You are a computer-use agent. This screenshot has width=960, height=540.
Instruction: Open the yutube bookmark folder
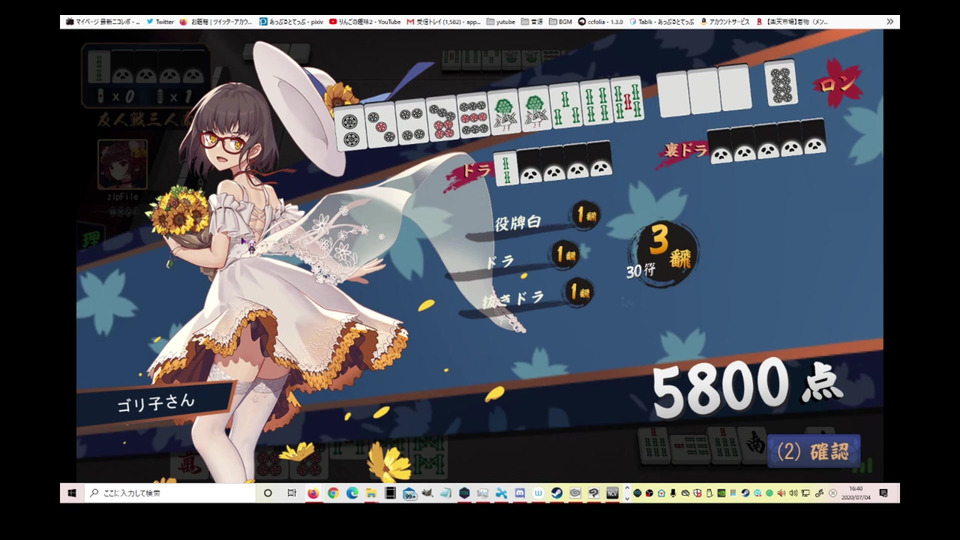pyautogui.click(x=501, y=21)
